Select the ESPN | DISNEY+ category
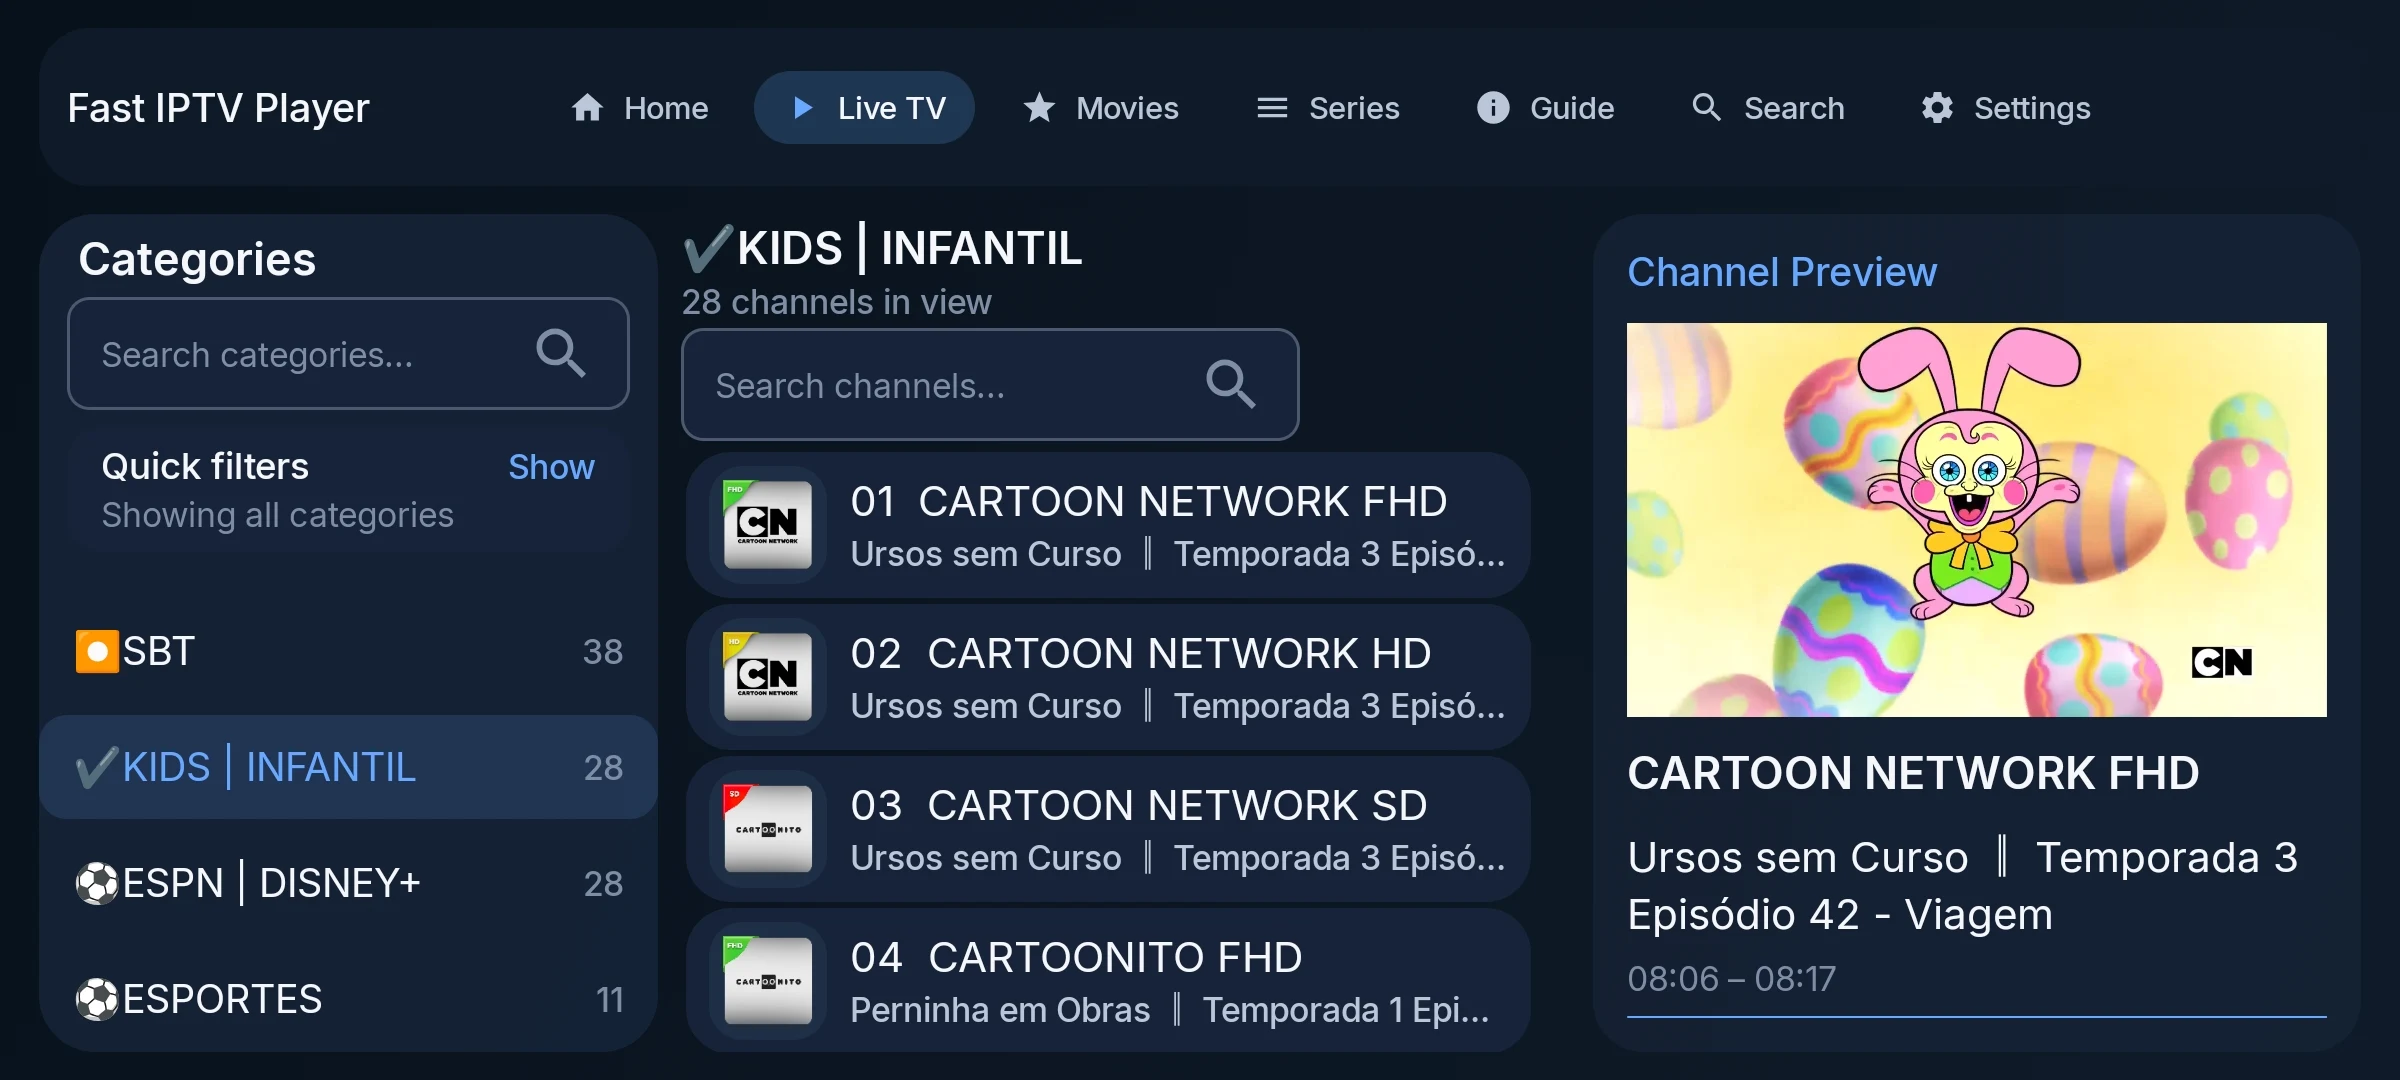Screen dimensions: 2400x1080 point(348,883)
